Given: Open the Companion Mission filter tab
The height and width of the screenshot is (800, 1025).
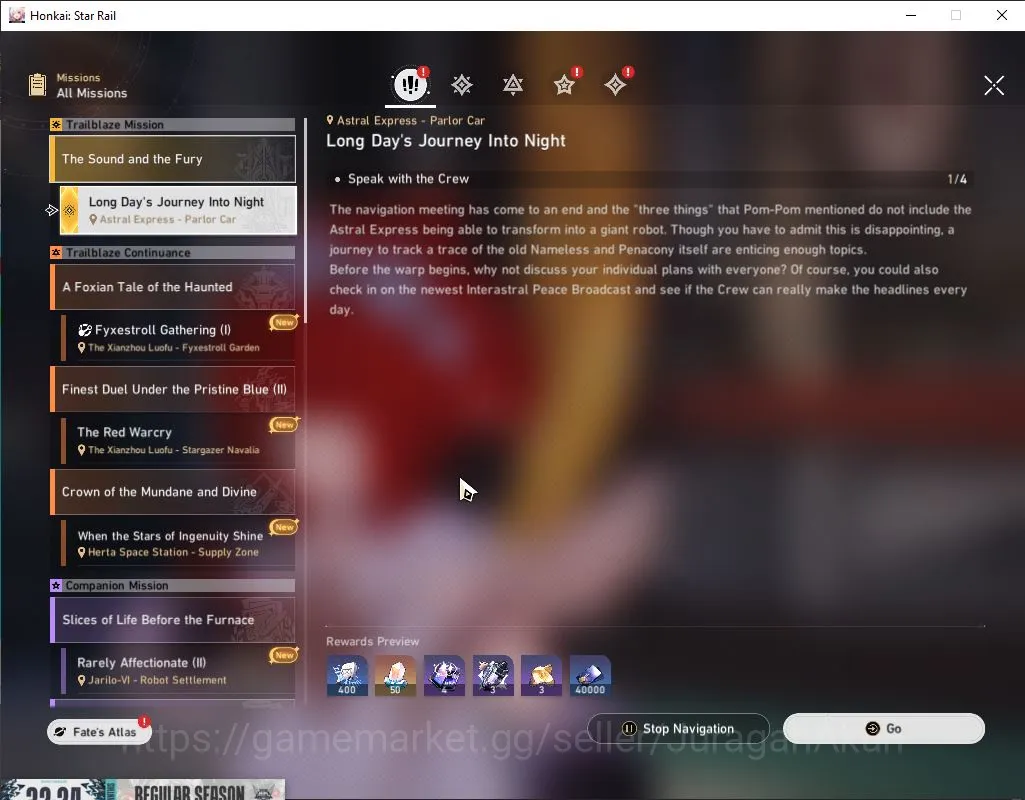Looking at the screenshot, I should point(564,85).
